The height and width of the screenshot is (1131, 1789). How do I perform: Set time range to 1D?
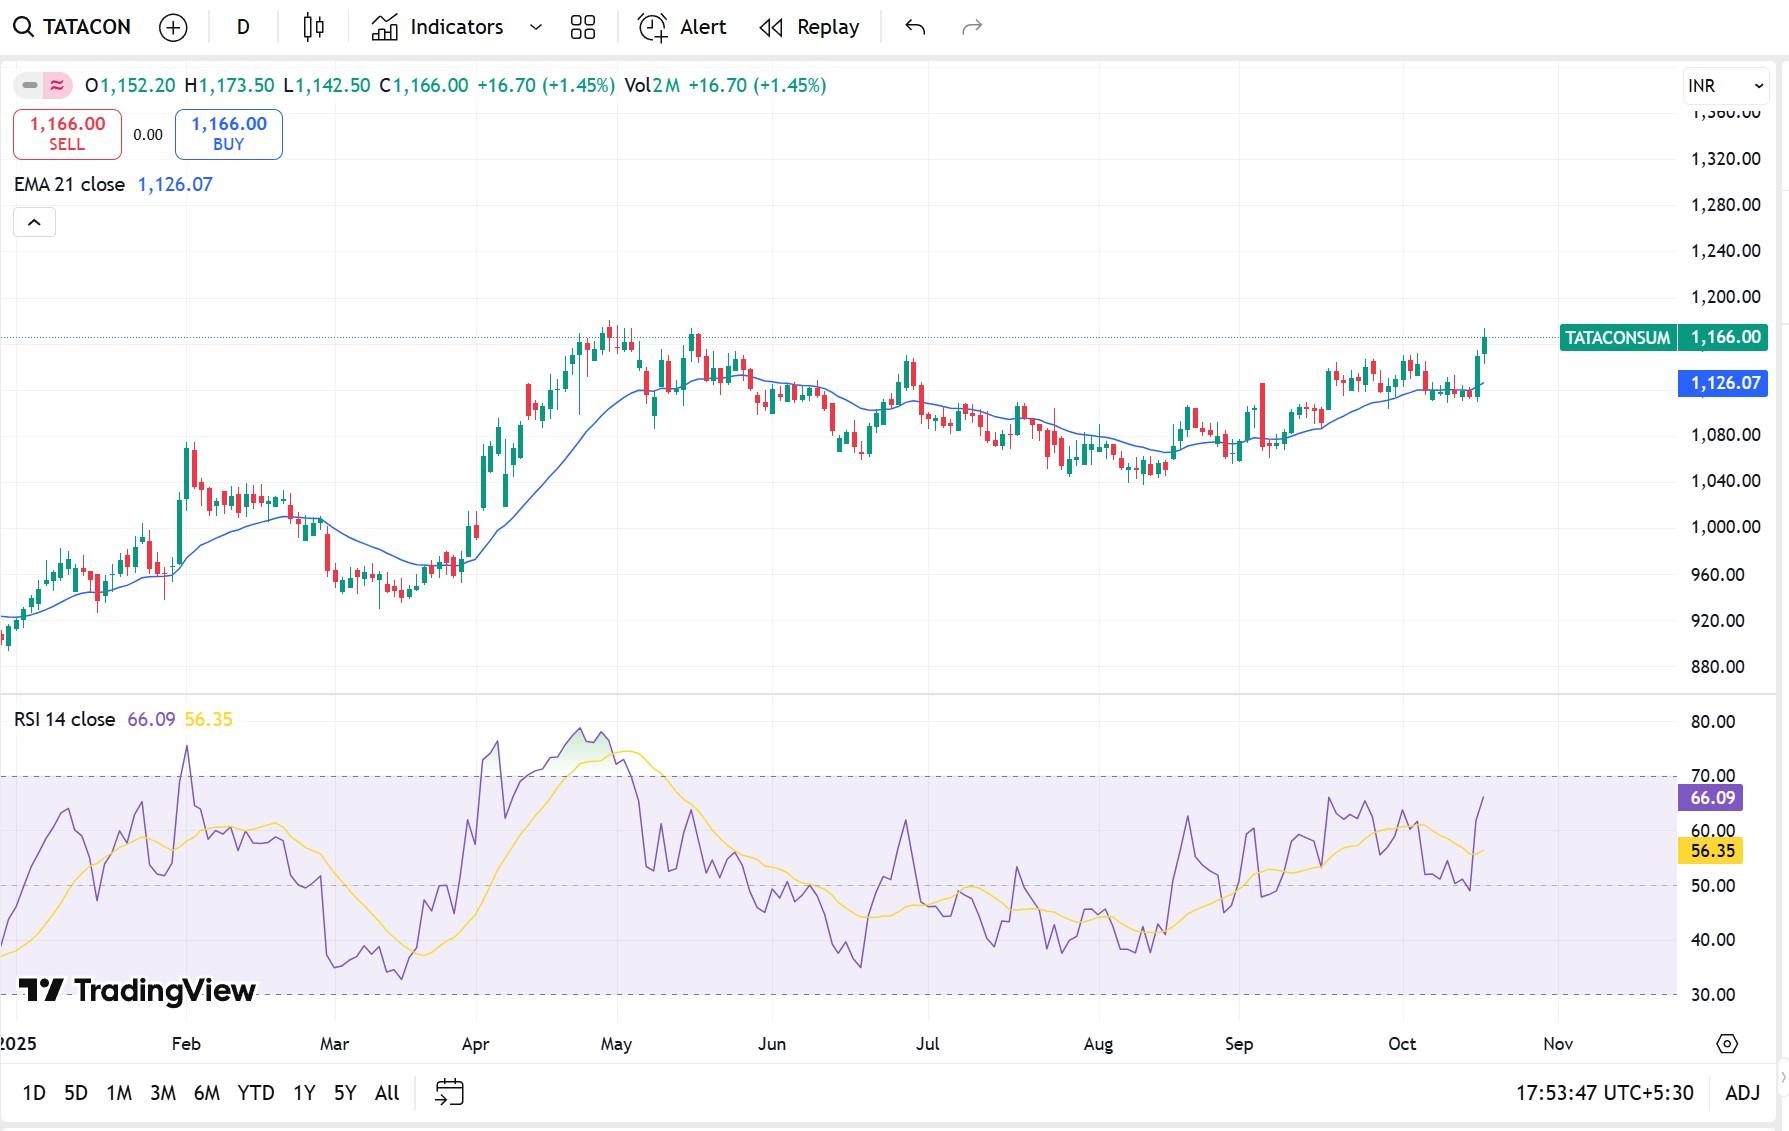click(x=34, y=1093)
